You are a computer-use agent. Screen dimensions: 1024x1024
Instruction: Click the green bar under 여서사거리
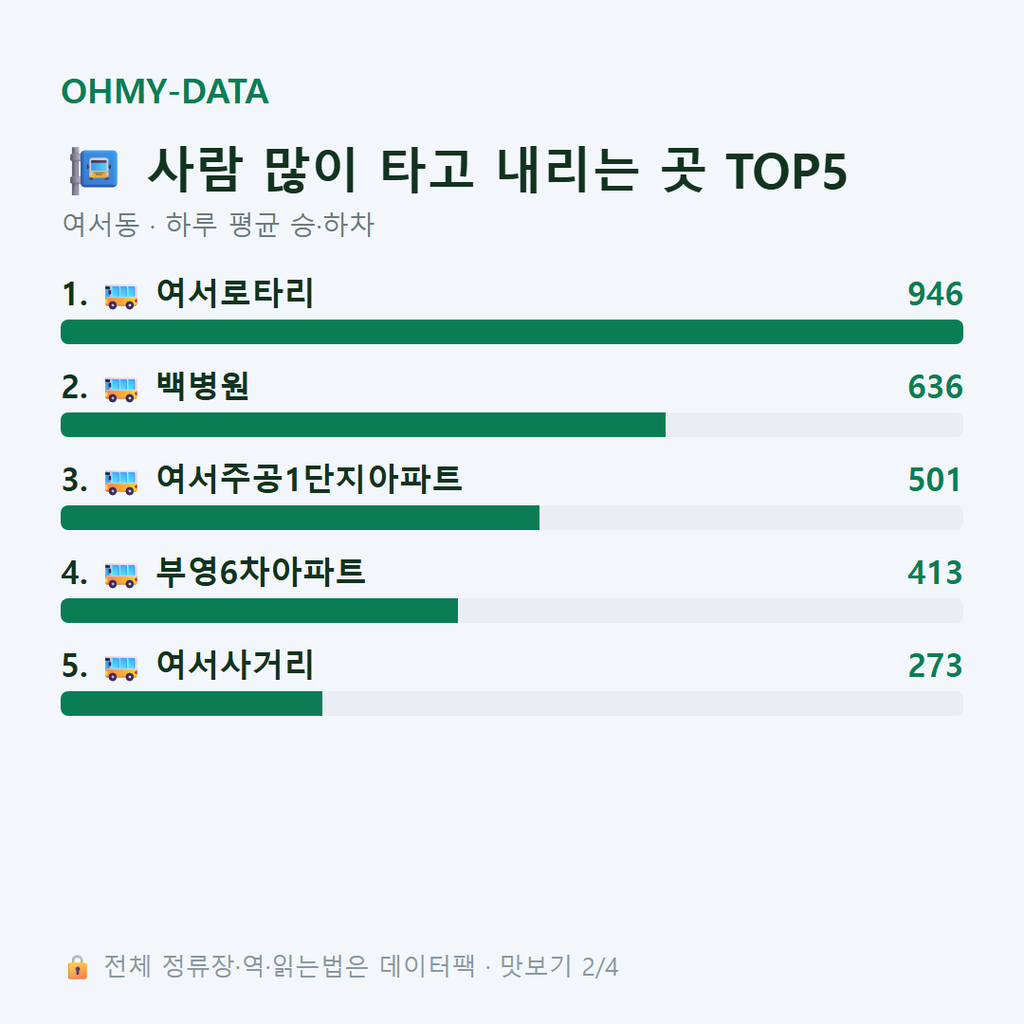point(191,703)
